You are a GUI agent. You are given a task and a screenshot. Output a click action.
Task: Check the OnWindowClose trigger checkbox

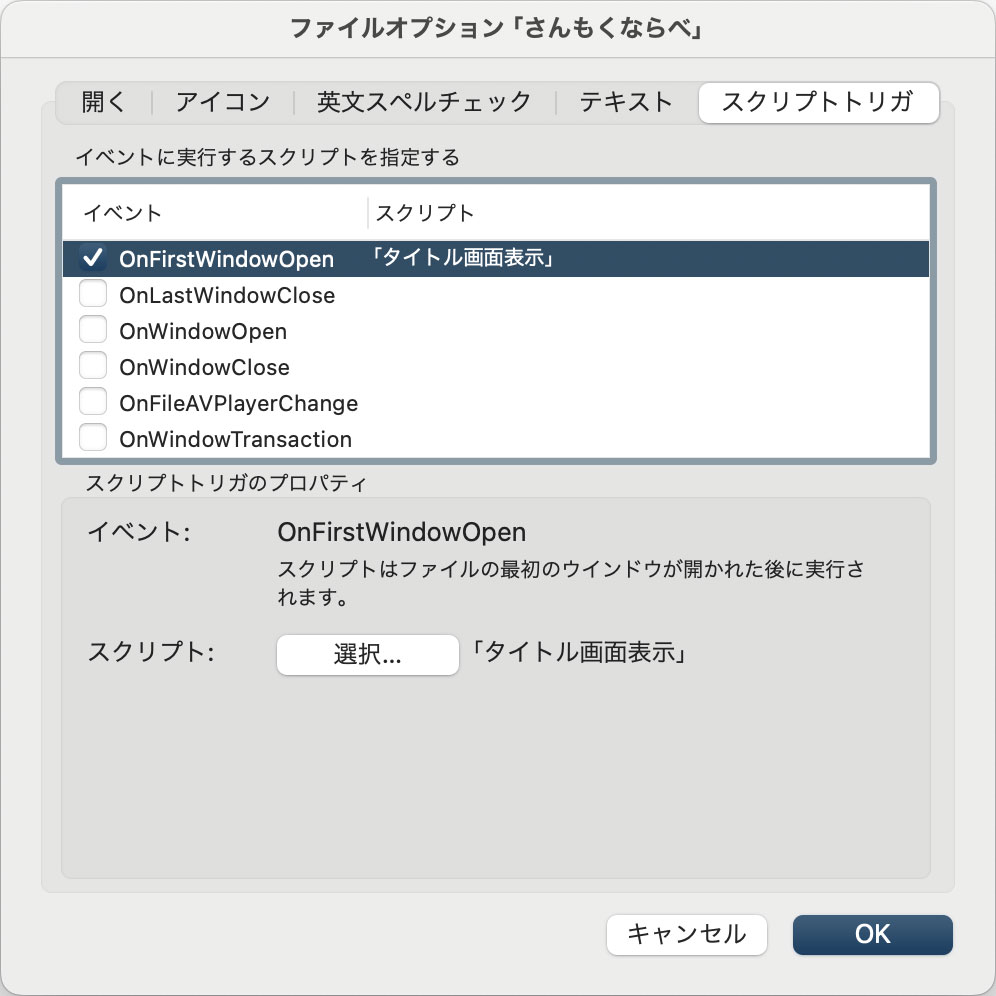(93, 367)
